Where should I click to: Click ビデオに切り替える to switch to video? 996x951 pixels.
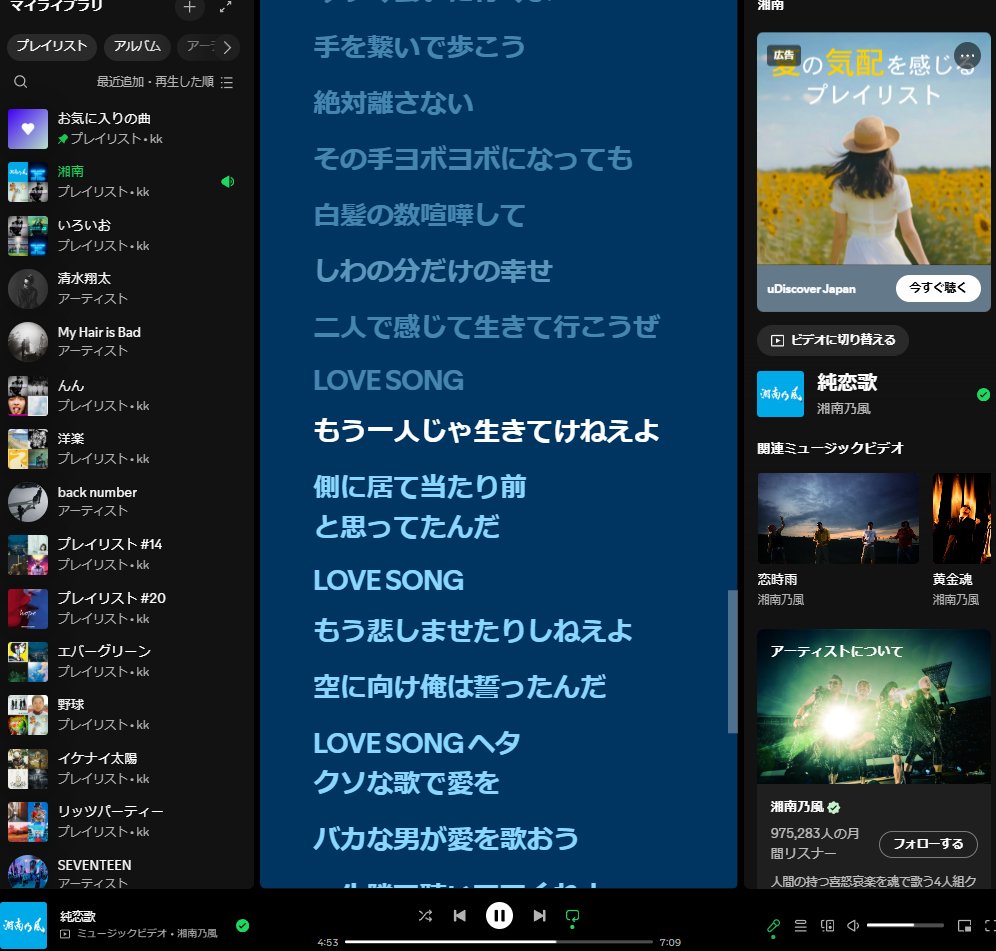pyautogui.click(x=833, y=340)
